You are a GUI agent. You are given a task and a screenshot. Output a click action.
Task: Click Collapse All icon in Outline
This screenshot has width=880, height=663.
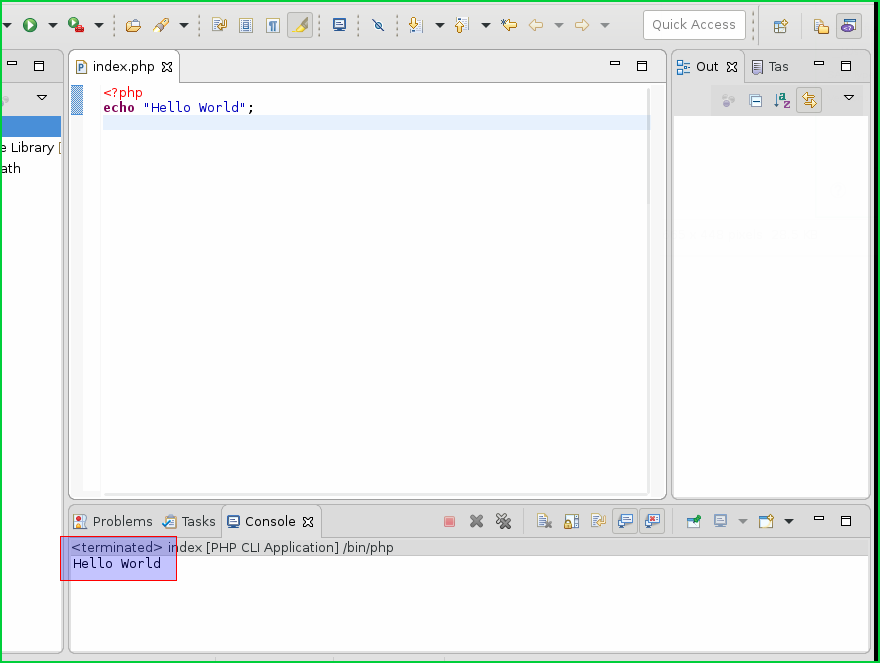tap(755, 100)
